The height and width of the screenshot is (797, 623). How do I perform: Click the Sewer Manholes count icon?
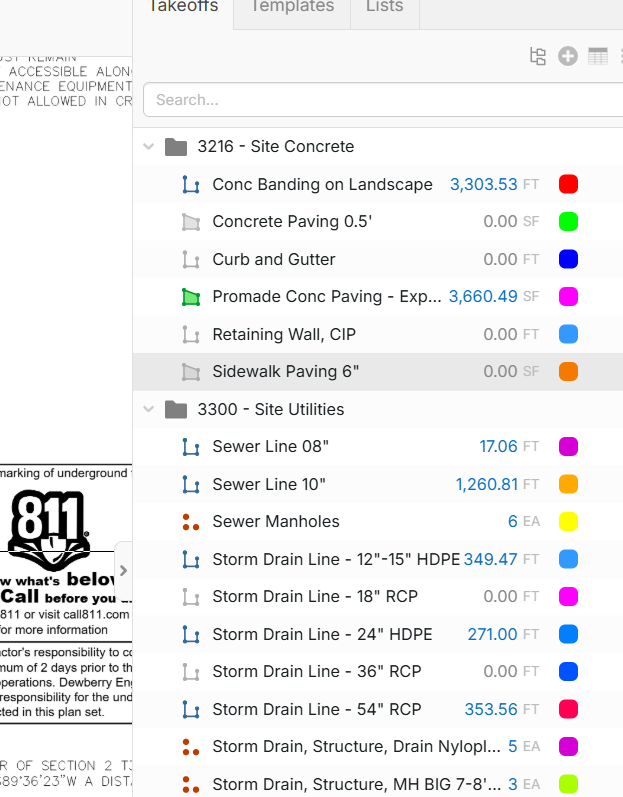coord(190,522)
